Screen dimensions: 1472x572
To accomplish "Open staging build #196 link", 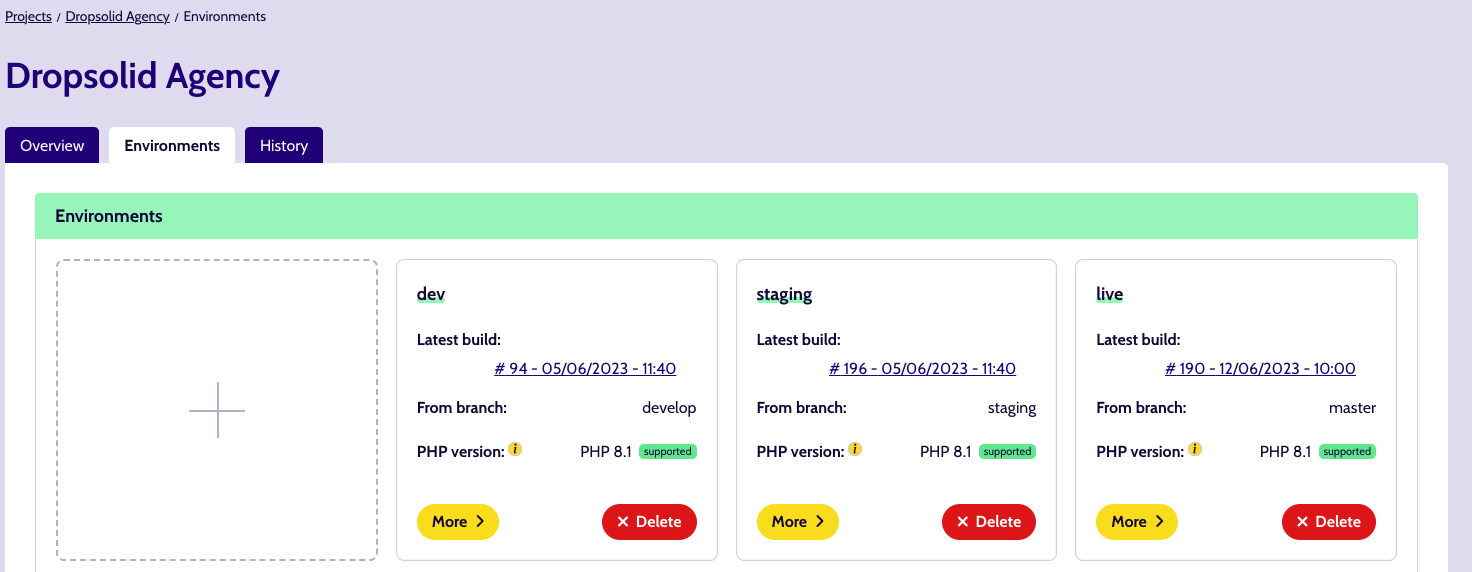I will click(x=922, y=369).
